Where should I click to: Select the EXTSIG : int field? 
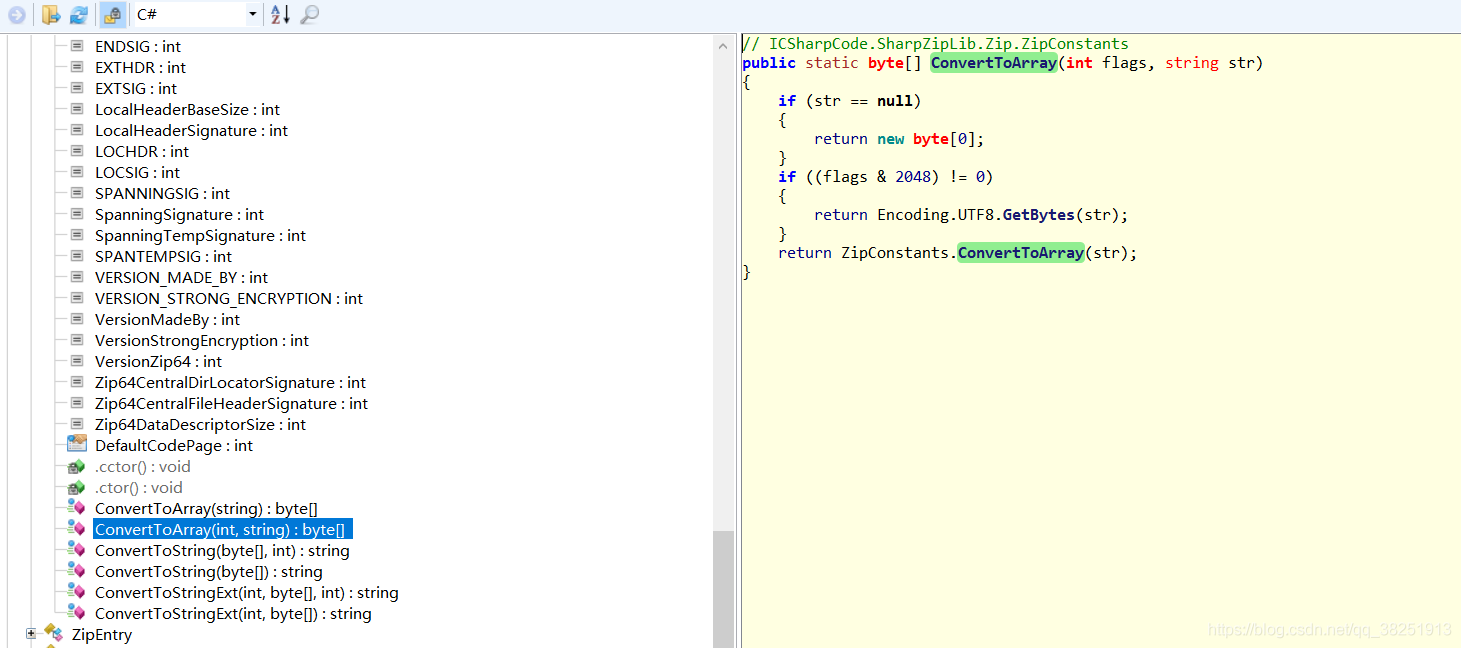point(136,88)
